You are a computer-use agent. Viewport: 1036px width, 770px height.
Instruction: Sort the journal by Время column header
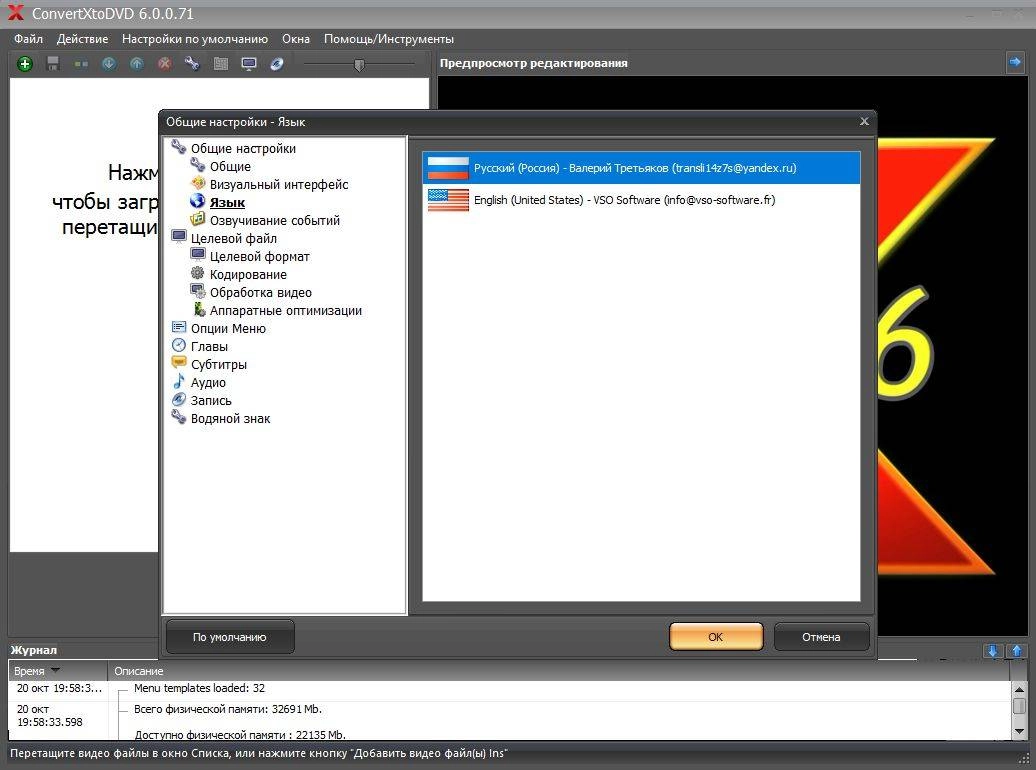point(57,671)
